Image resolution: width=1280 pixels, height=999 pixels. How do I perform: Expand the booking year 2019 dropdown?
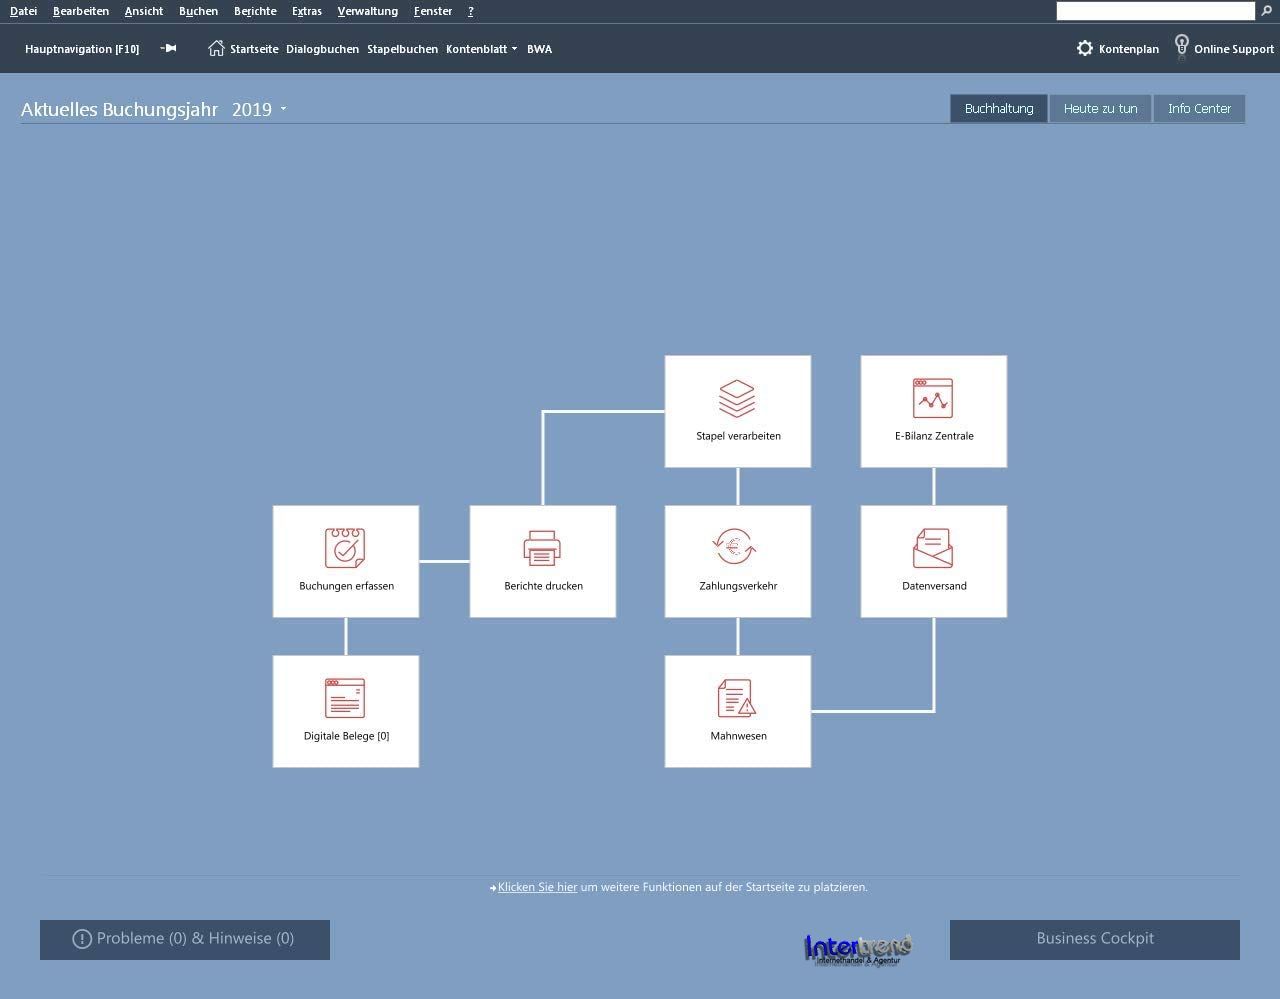(x=283, y=109)
